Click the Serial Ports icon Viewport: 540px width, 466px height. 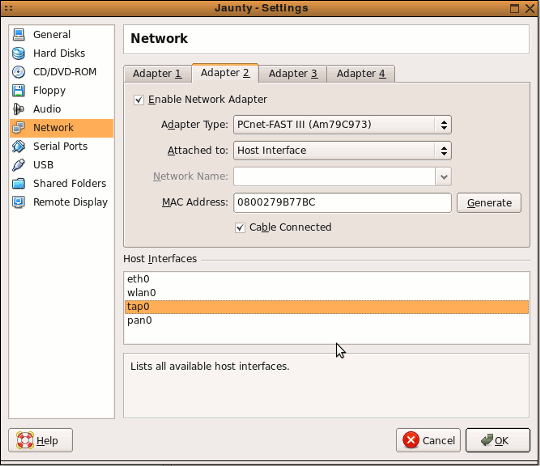19,146
